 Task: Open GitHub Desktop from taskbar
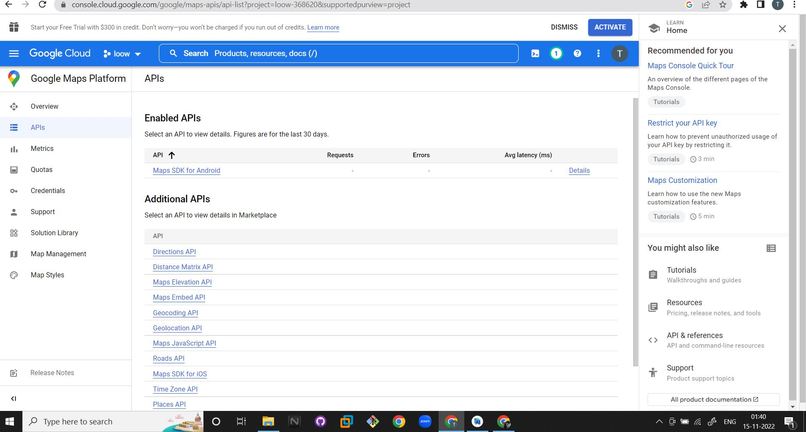tap(320, 422)
